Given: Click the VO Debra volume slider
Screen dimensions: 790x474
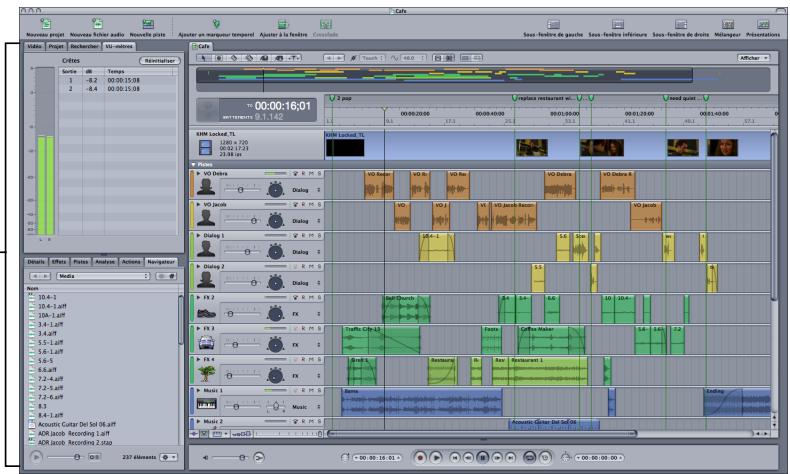Looking at the screenshot, I should click(x=242, y=189).
